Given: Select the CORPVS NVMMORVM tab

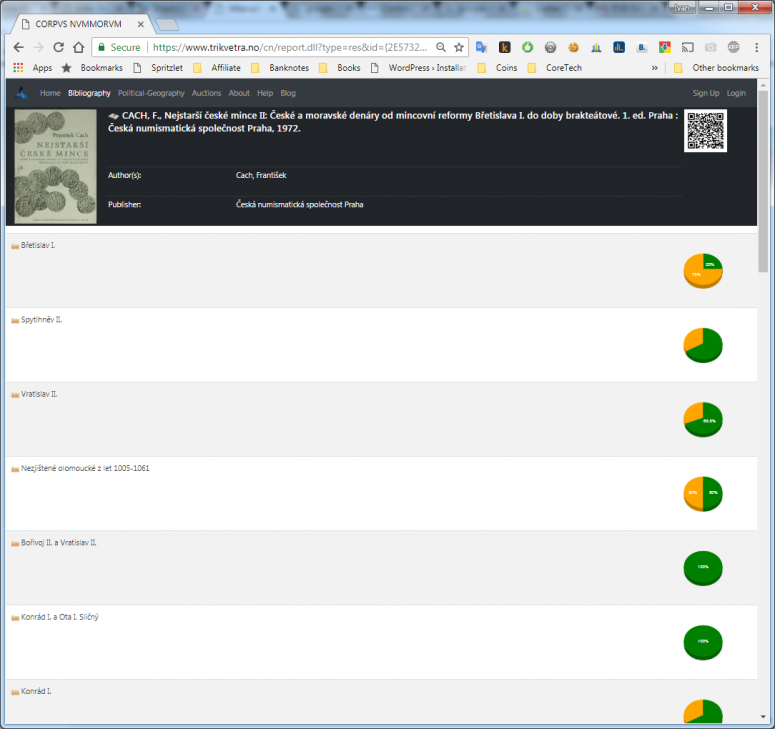Looking at the screenshot, I should [x=78, y=24].
